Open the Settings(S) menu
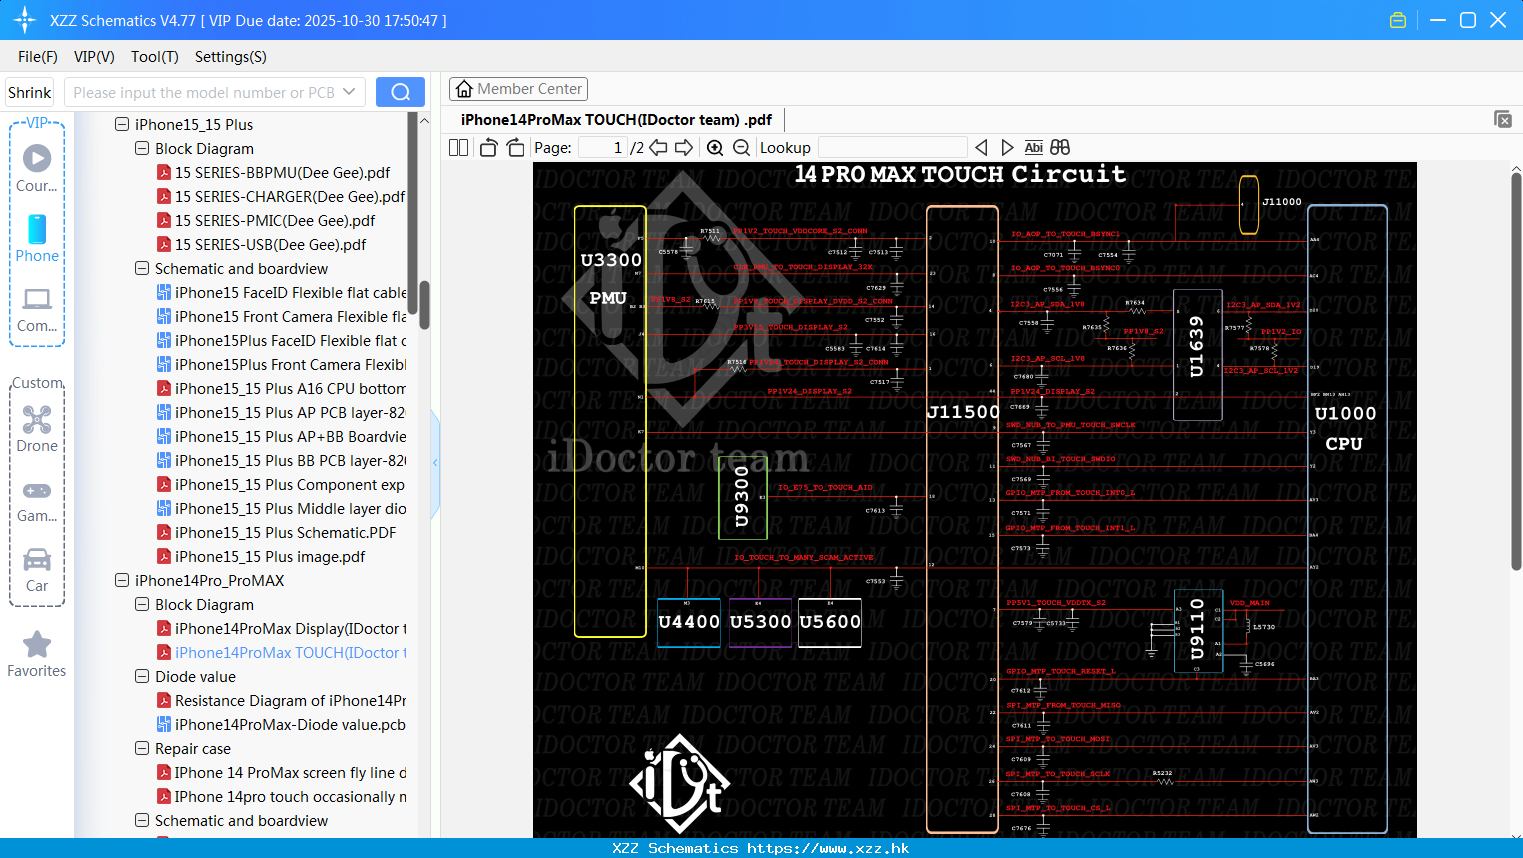This screenshot has width=1523, height=858. pos(230,57)
